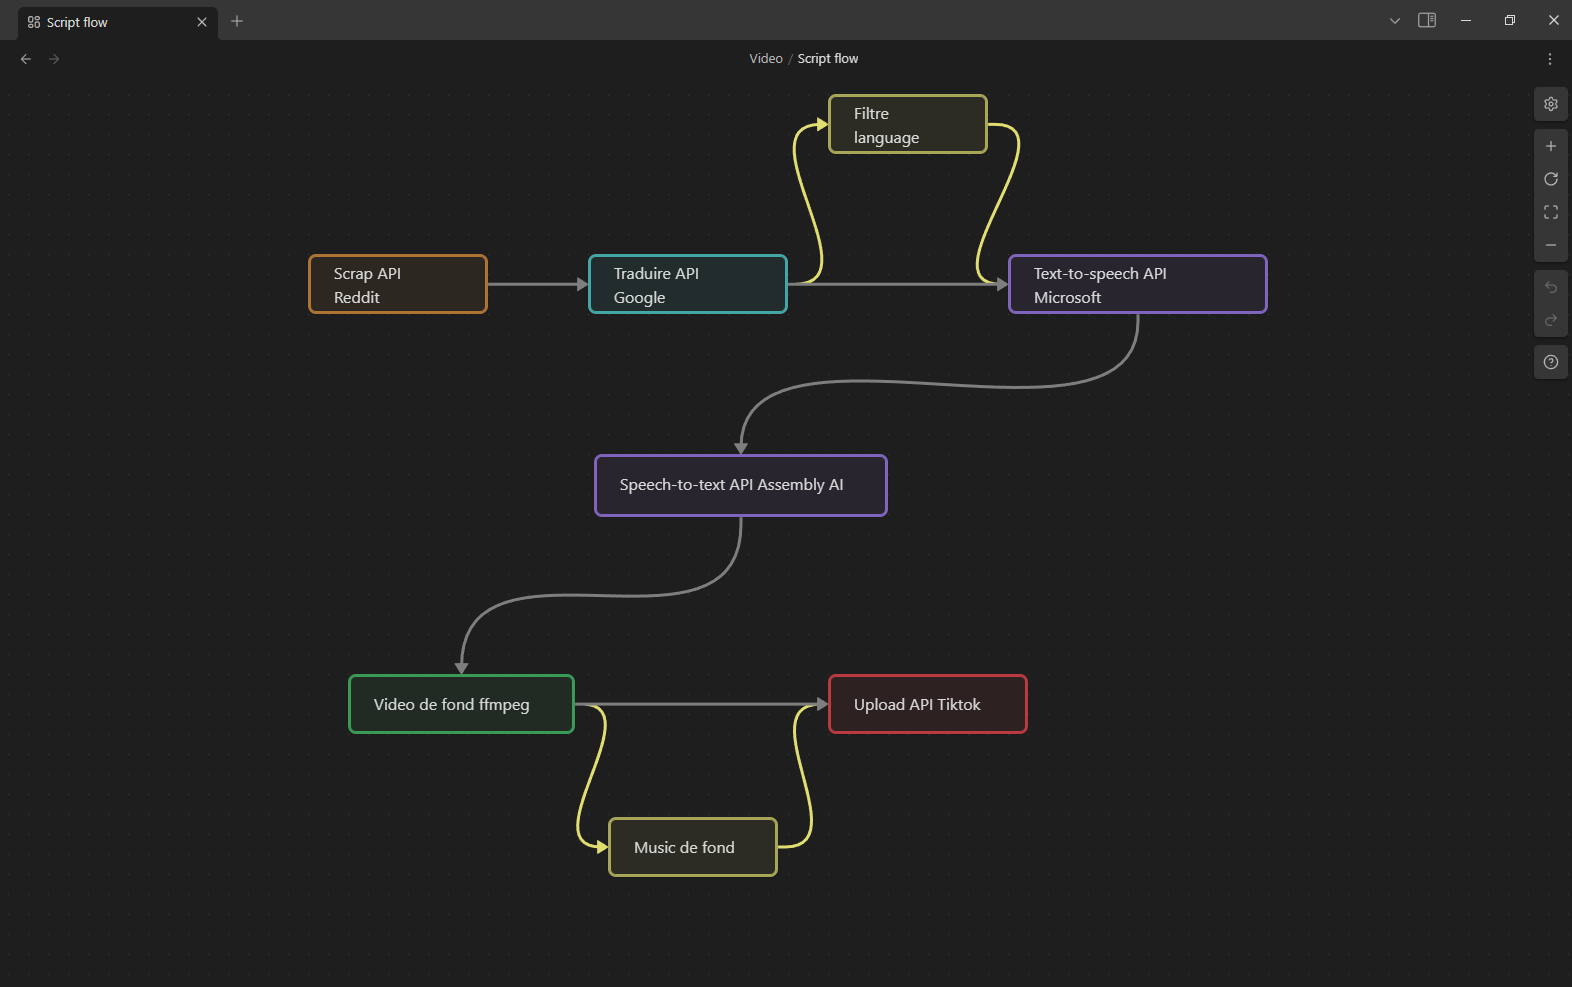
Task: Minimize the application window
Action: coord(1466,20)
